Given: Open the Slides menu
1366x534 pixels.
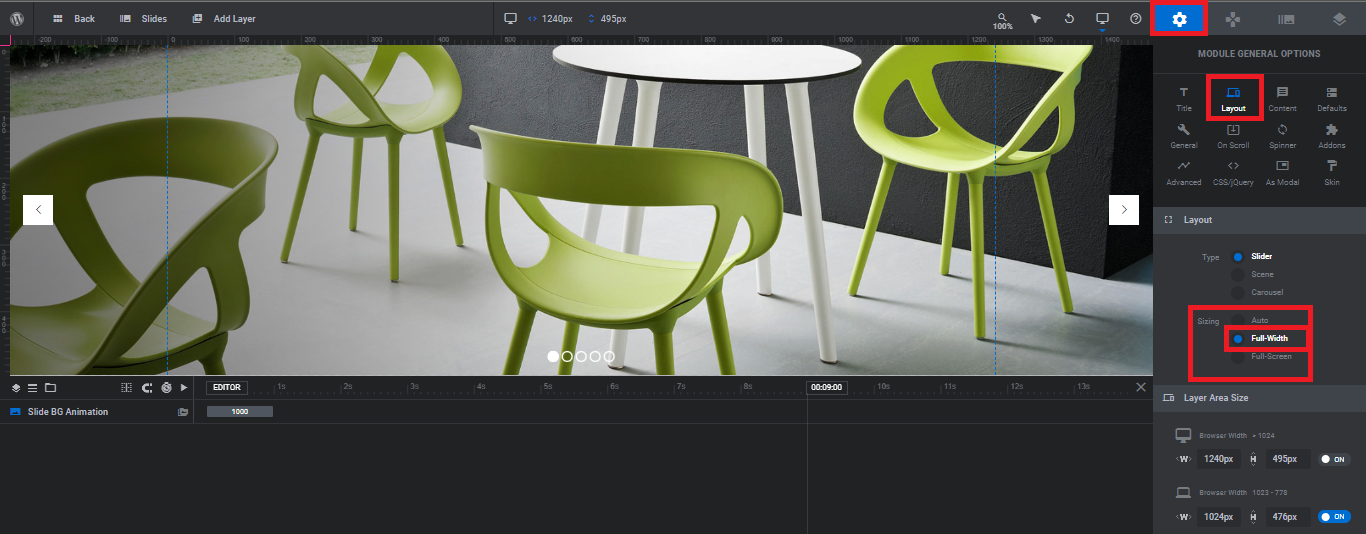Looking at the screenshot, I should 144,19.
